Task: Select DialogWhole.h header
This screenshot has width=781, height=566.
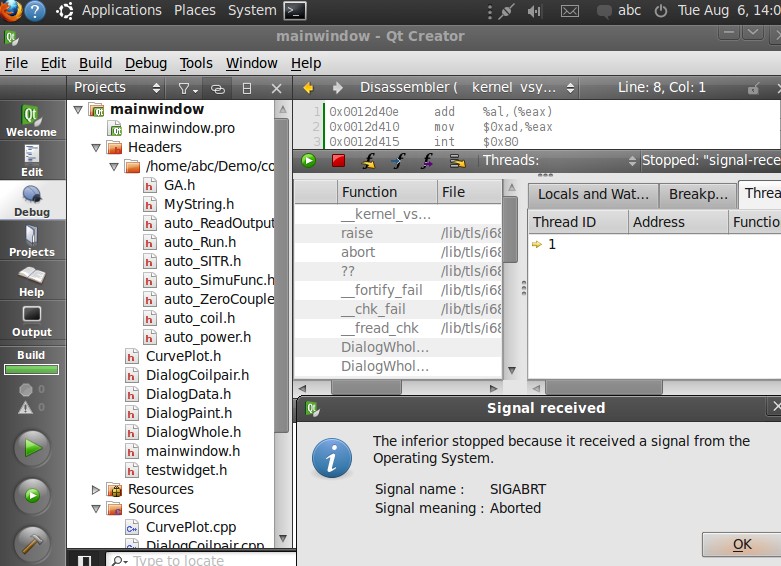Action: (x=193, y=432)
